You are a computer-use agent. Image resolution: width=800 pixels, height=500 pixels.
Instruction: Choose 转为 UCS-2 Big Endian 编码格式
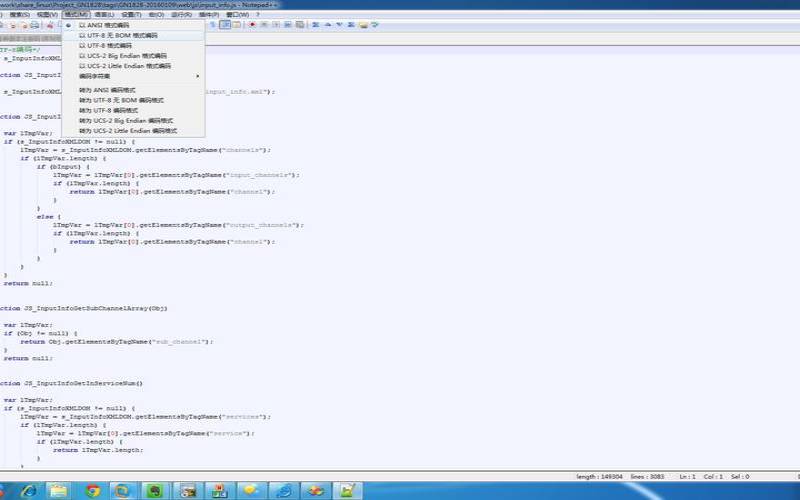[x=134, y=120]
